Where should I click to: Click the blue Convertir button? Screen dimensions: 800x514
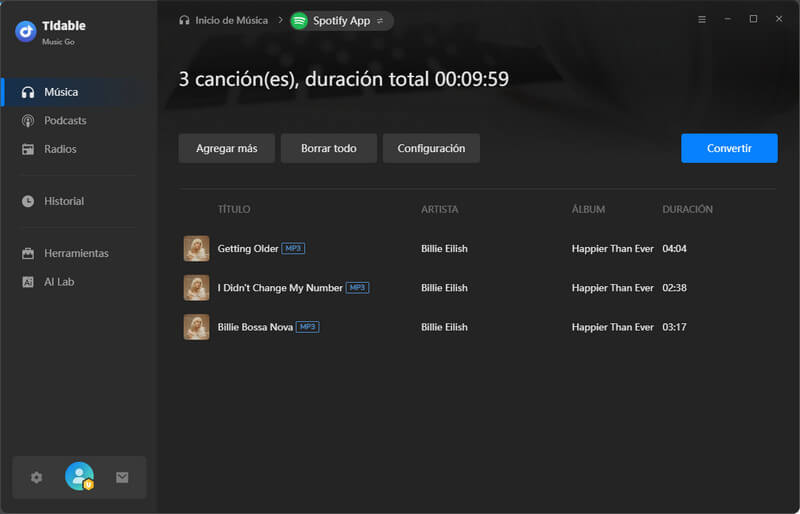[729, 149]
